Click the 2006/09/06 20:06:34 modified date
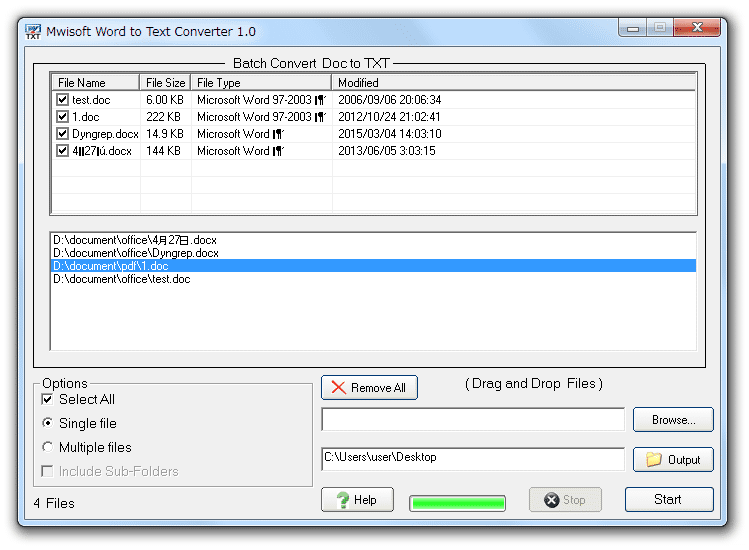 (x=390, y=100)
